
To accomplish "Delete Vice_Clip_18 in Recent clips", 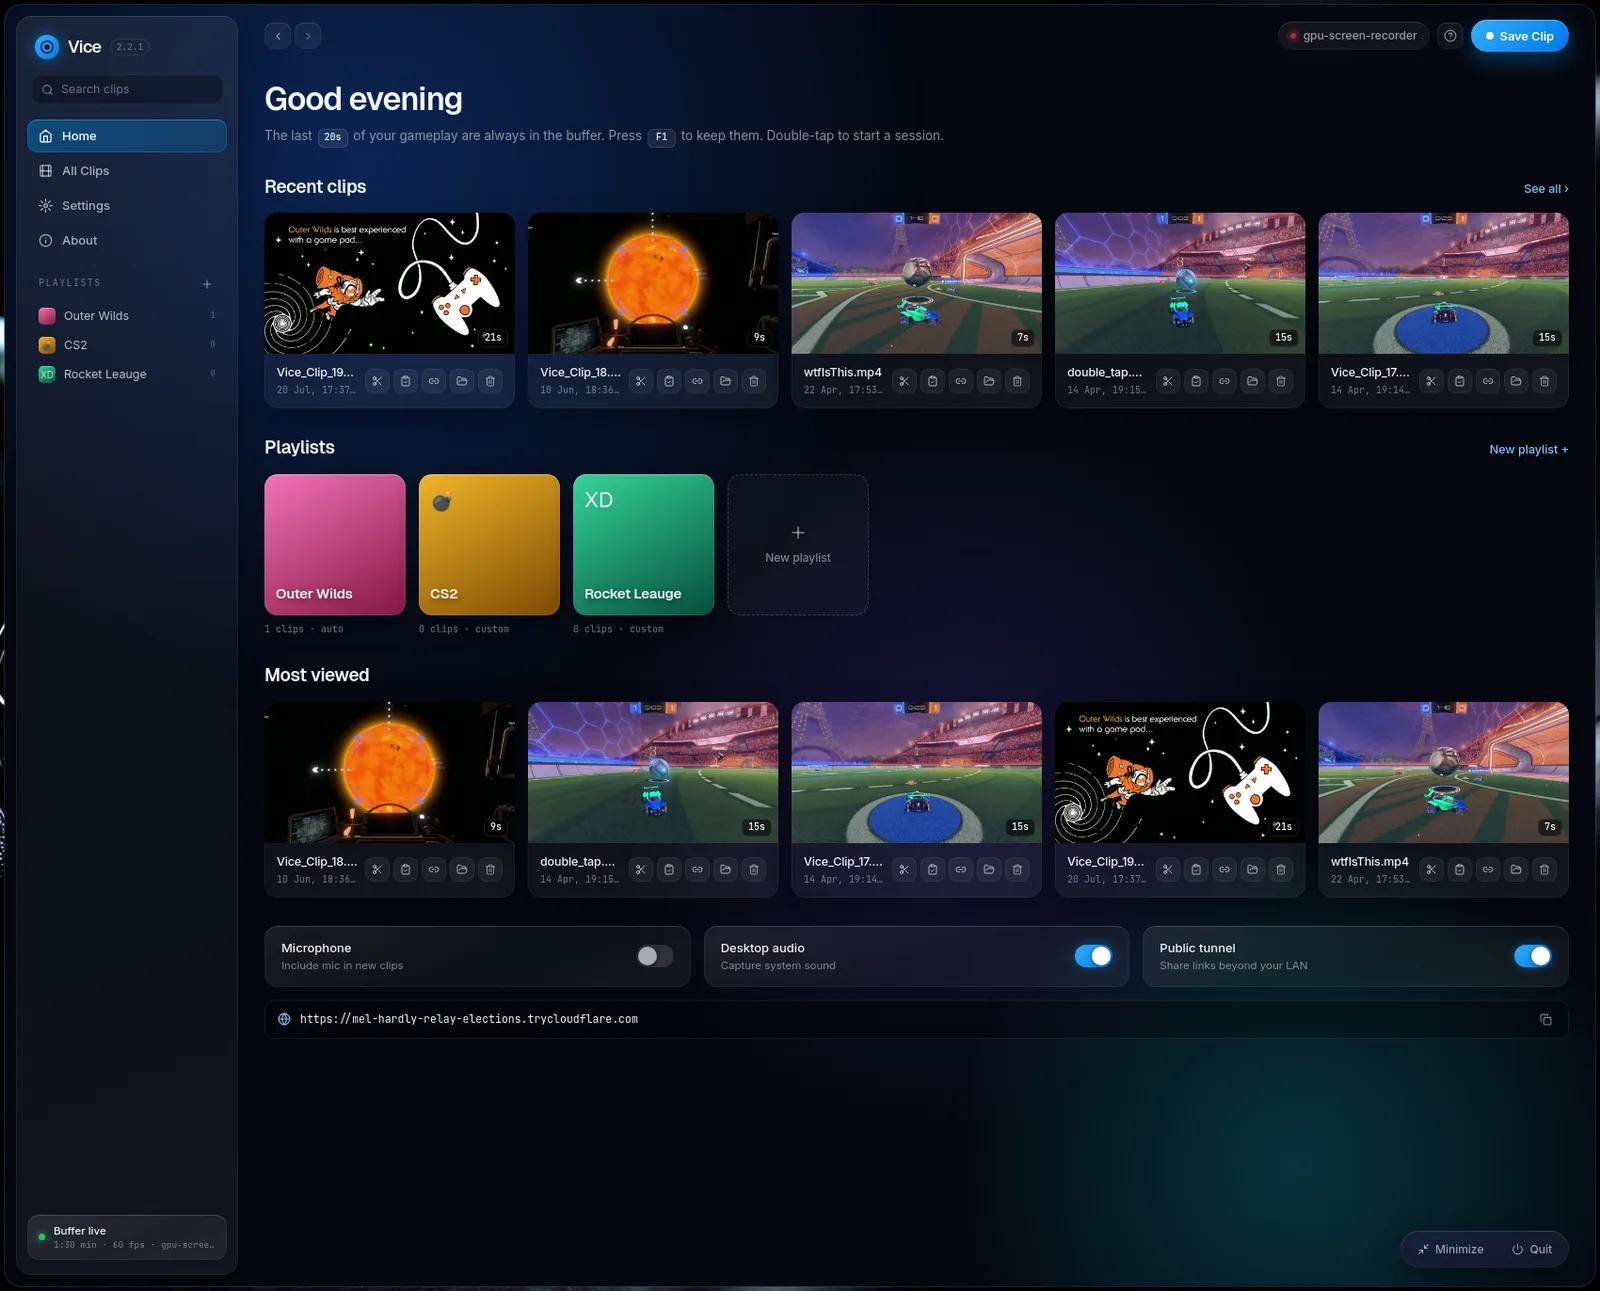I will point(754,381).
